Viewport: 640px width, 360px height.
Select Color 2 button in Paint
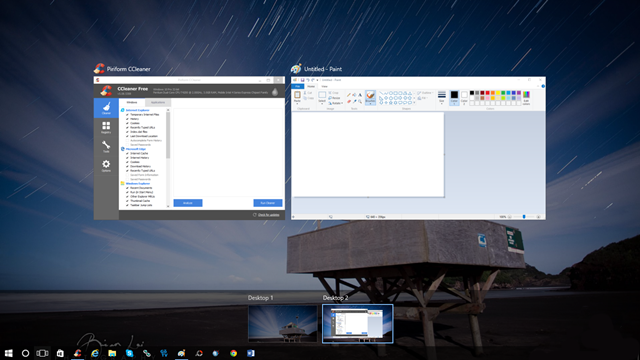point(464,98)
